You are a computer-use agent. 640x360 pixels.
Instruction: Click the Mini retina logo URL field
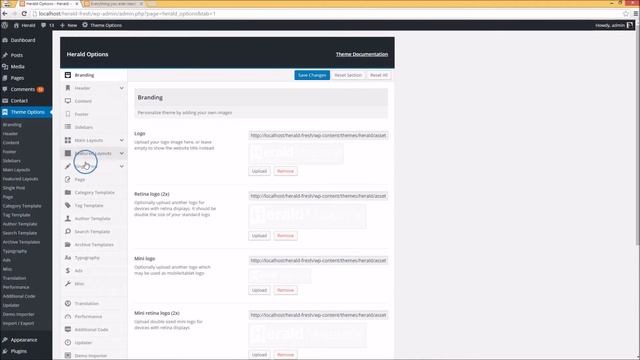(x=318, y=315)
